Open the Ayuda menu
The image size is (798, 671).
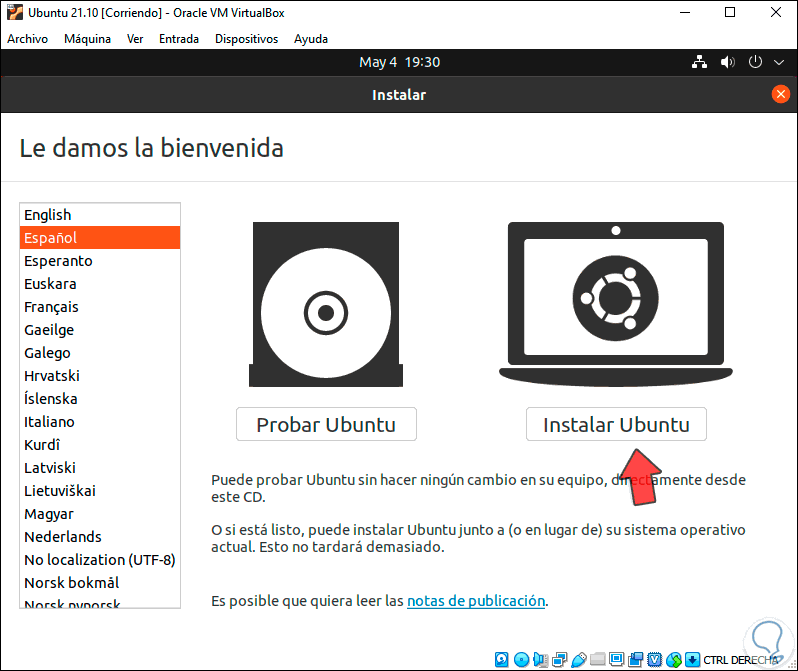311,39
